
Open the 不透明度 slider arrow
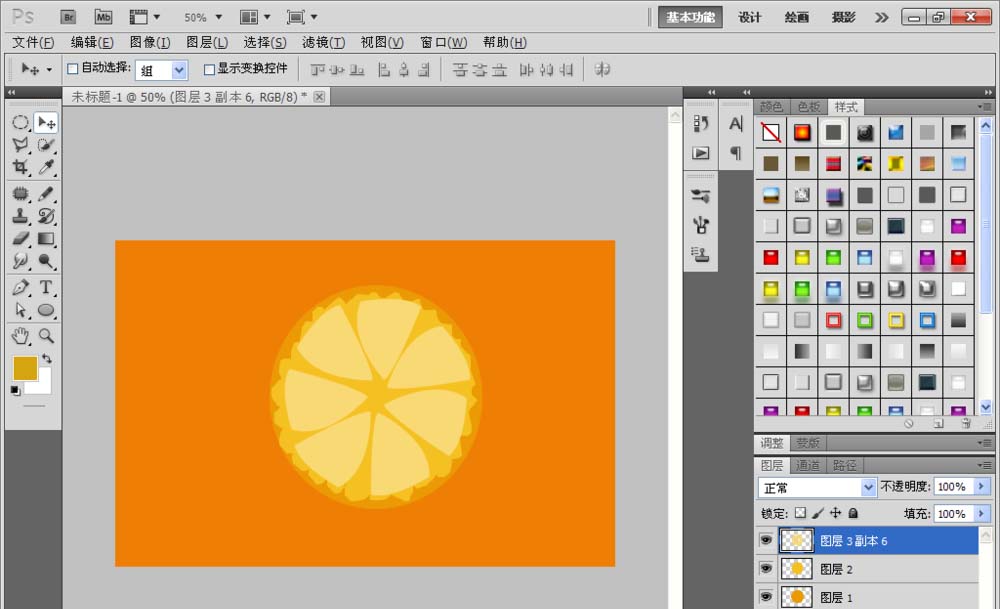click(x=980, y=487)
